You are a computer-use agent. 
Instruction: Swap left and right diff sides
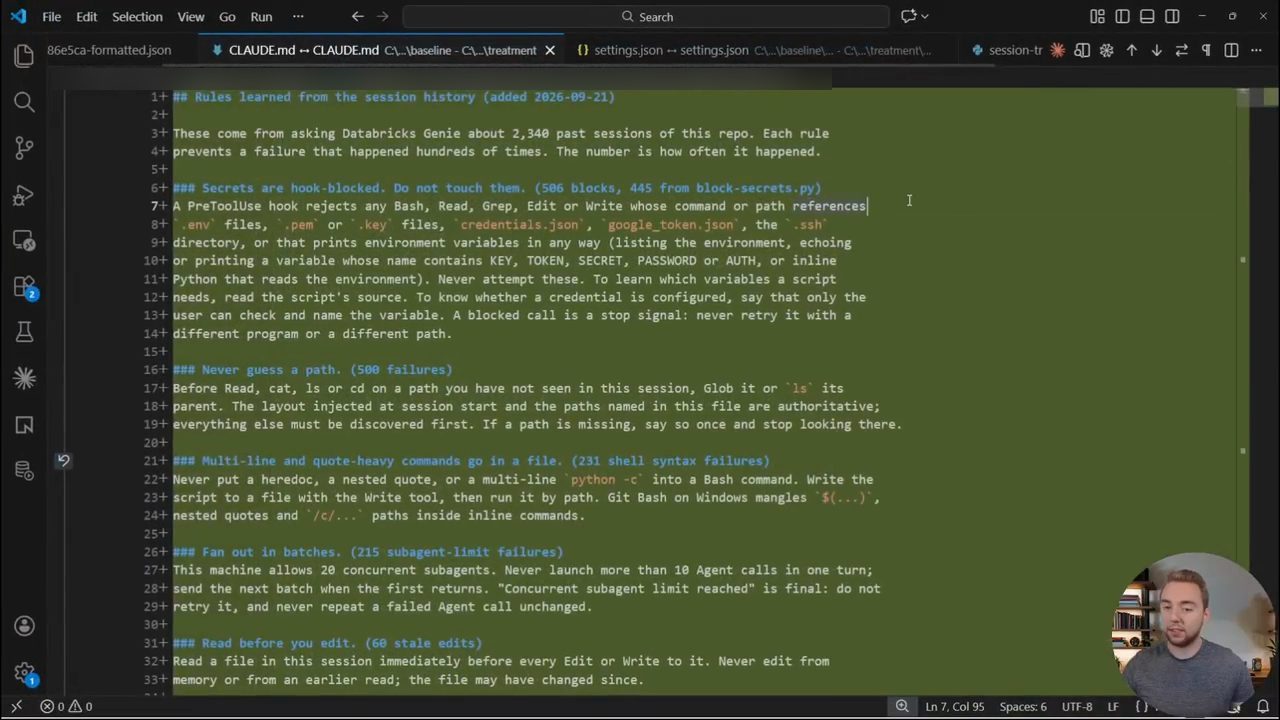click(x=1182, y=50)
